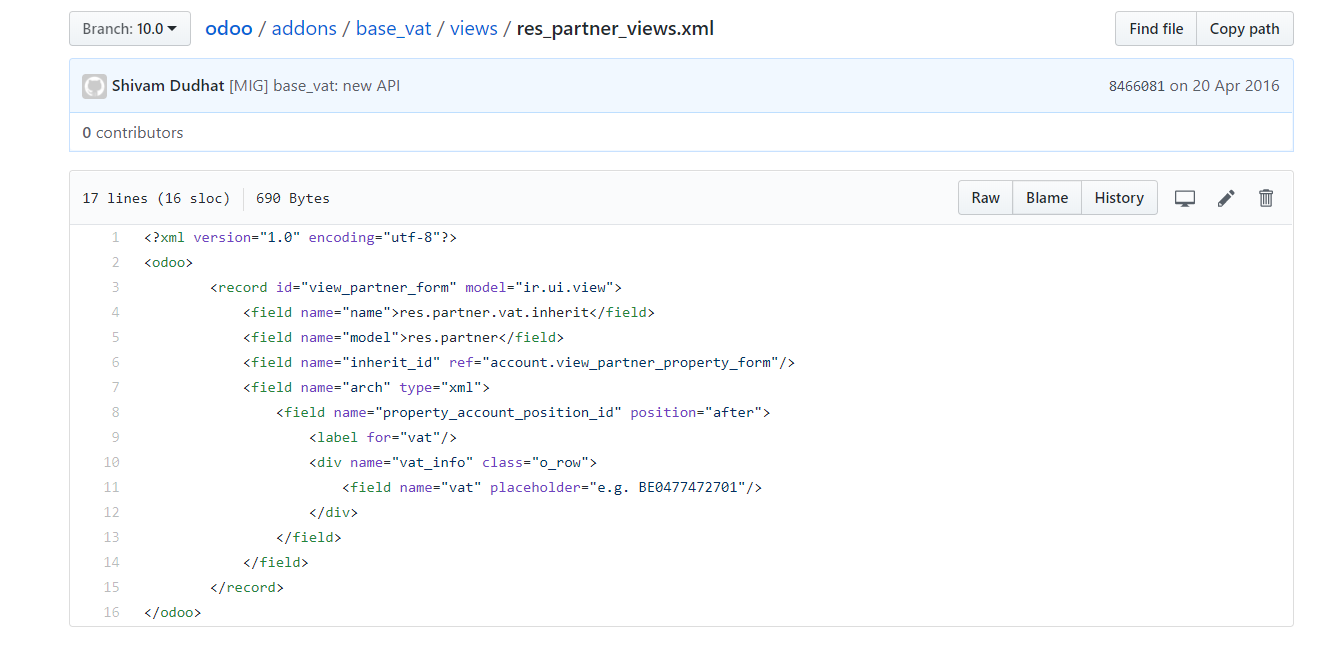This screenshot has width=1323, height=652.
Task: Click Shivam Dudhat's avatar image
Action: pyautogui.click(x=94, y=86)
